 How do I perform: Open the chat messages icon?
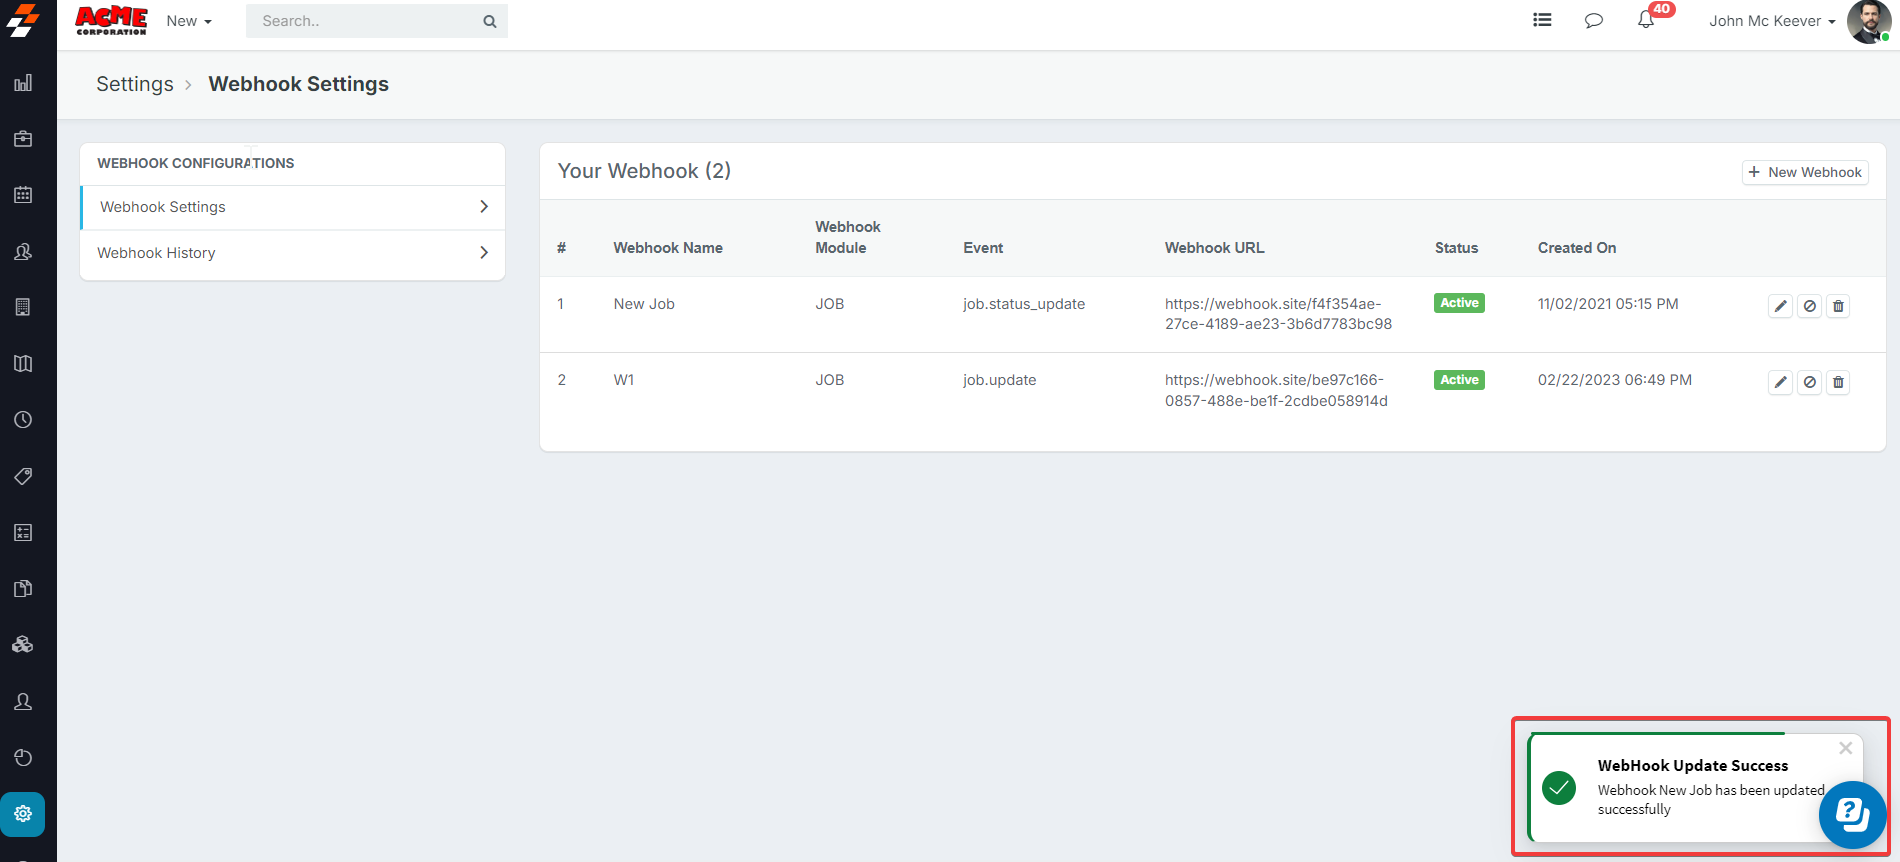[1594, 21]
